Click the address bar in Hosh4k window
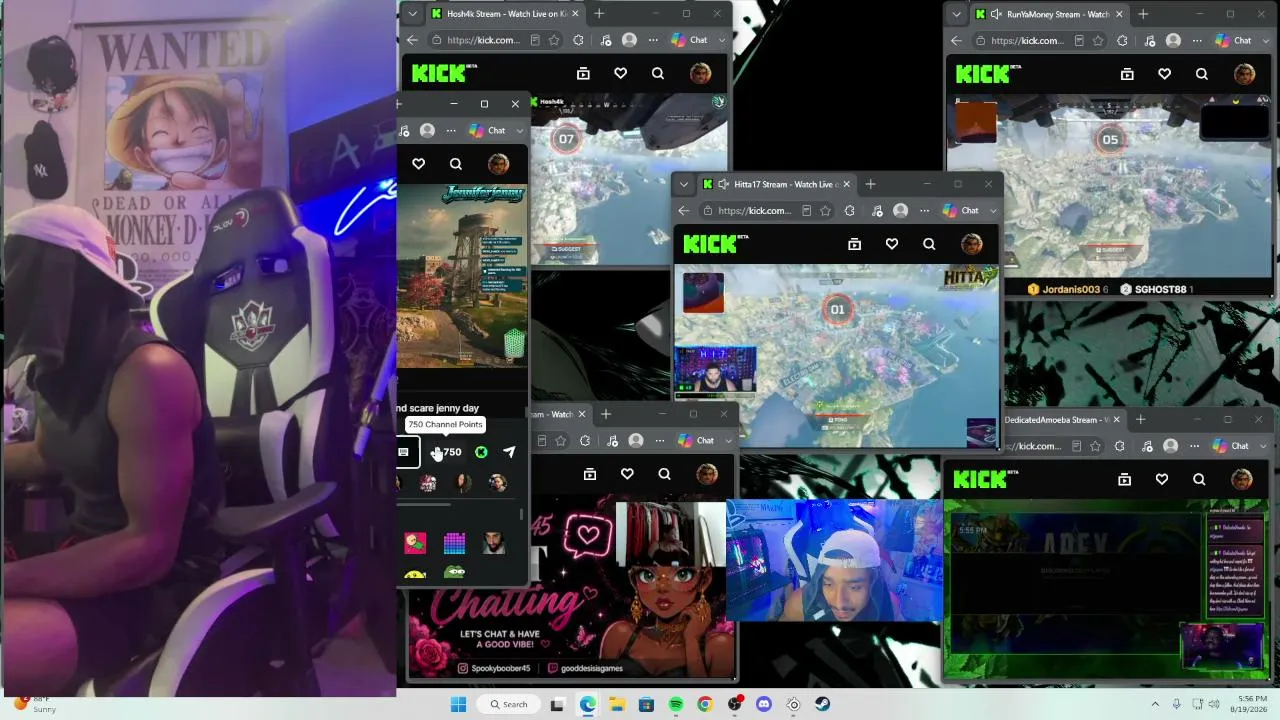This screenshot has width=1280, height=720. tap(484, 40)
